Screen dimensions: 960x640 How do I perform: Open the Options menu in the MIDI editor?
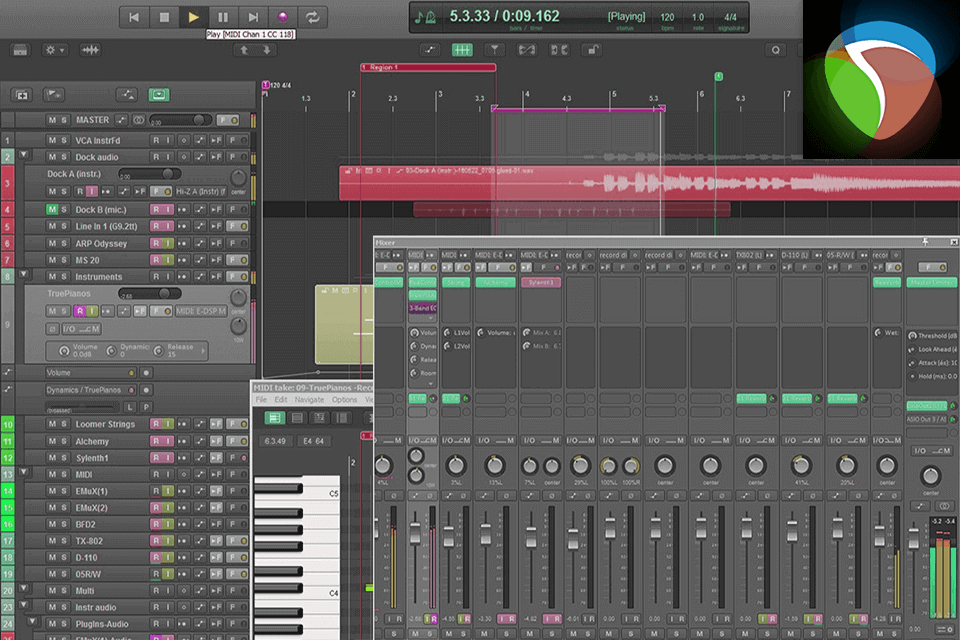(345, 400)
